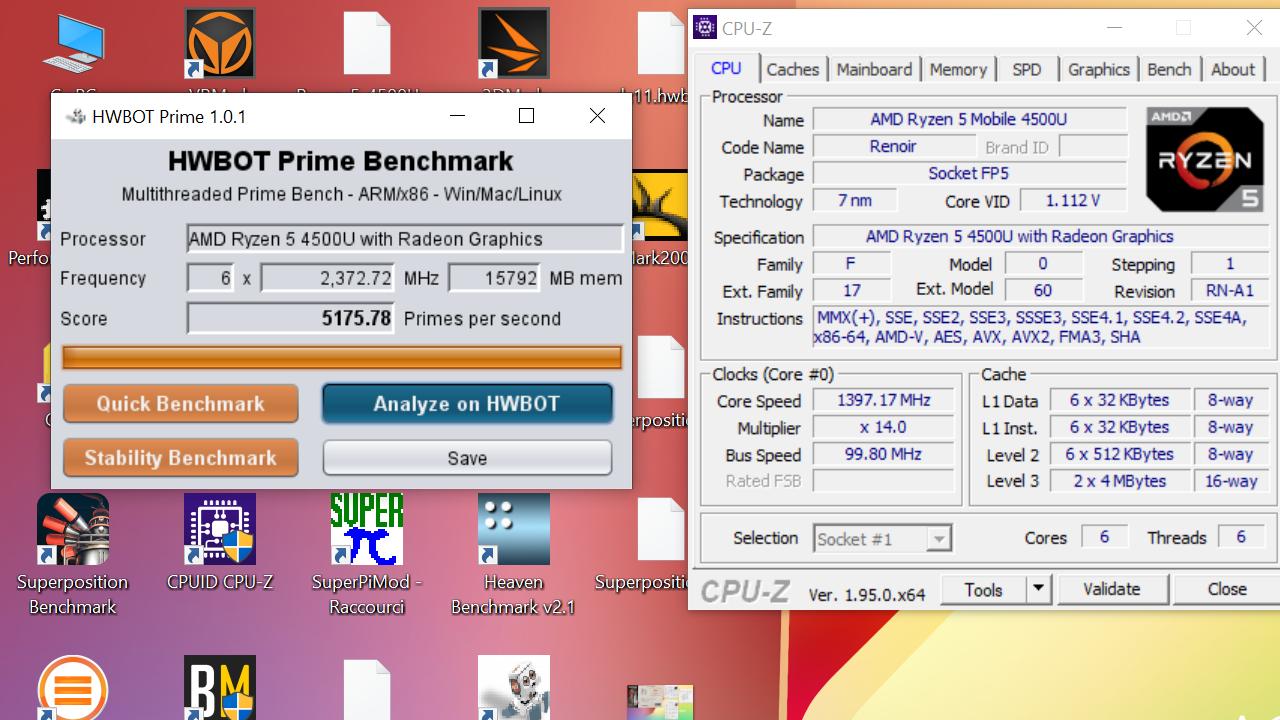This screenshot has height=720, width=1280.
Task: Click the Score field showing 5175.78
Action: [291, 319]
